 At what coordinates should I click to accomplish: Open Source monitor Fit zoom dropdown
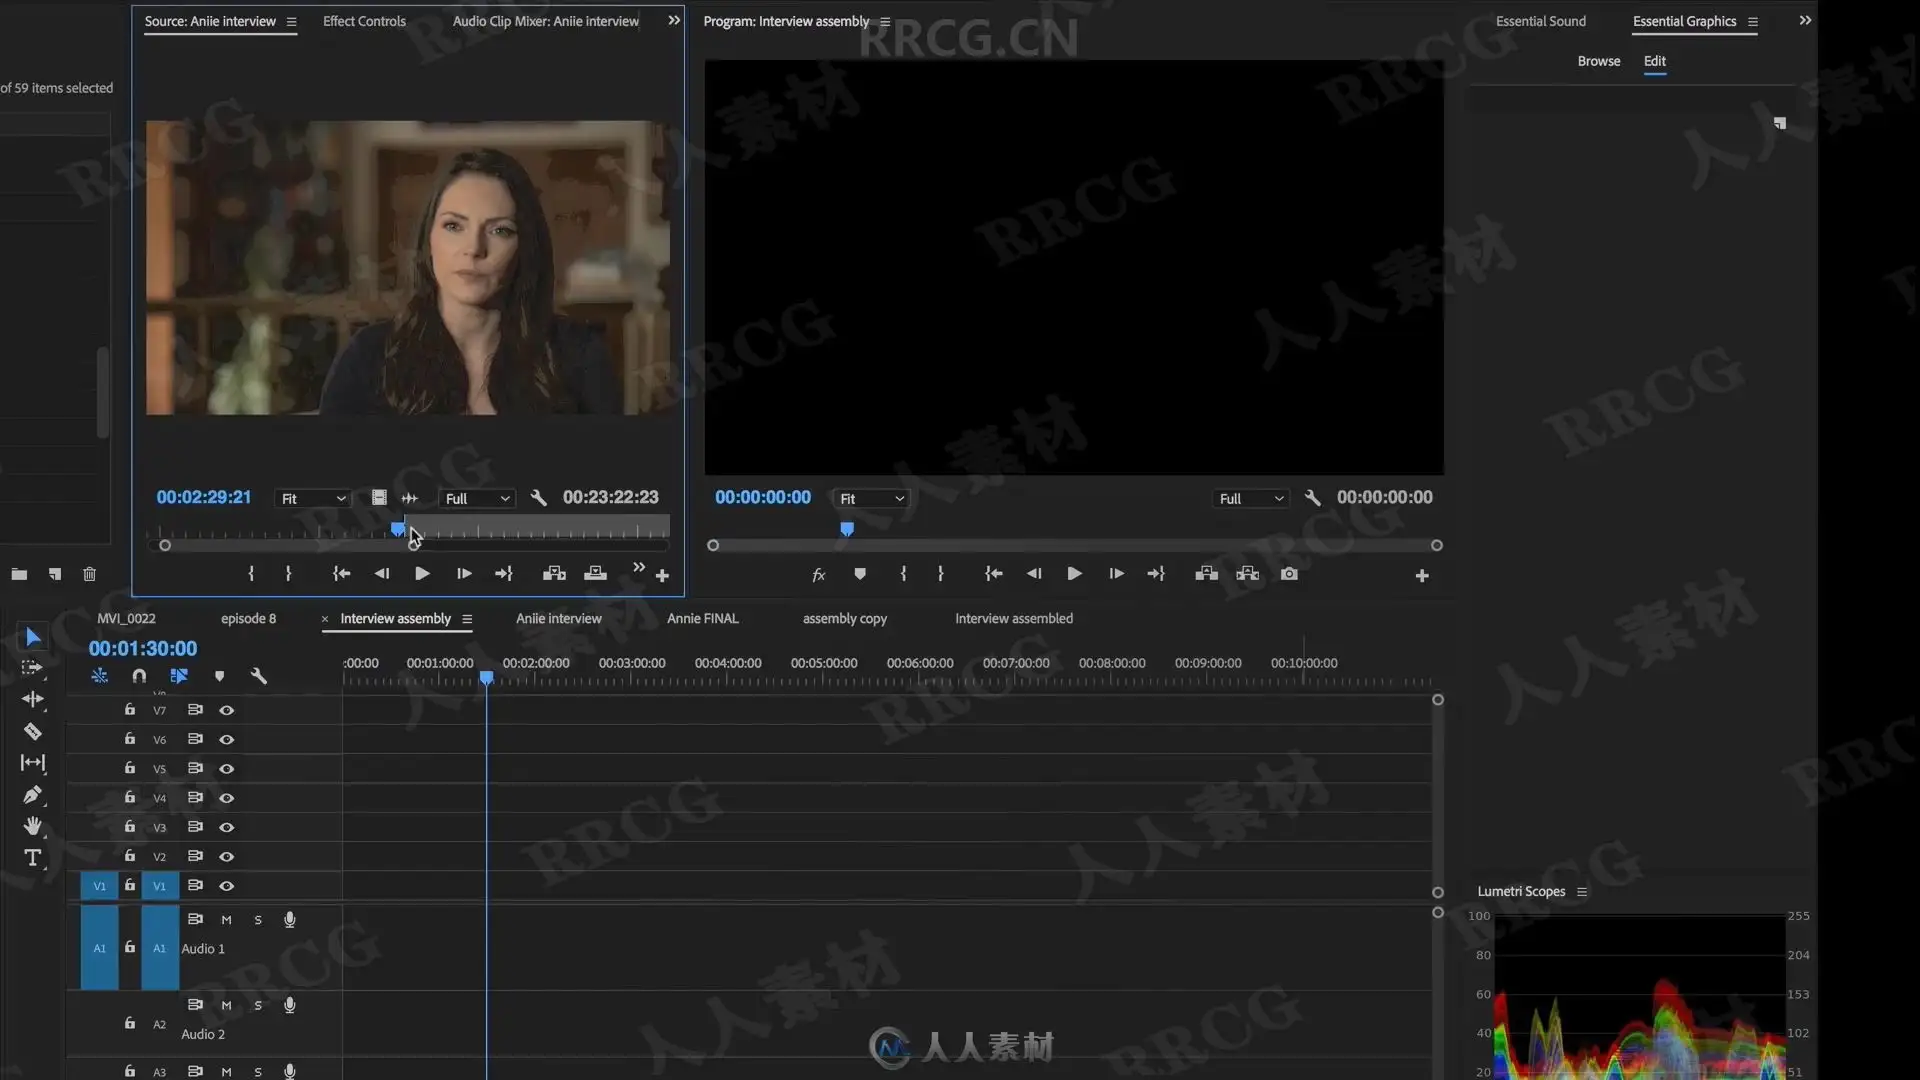pyautogui.click(x=313, y=499)
